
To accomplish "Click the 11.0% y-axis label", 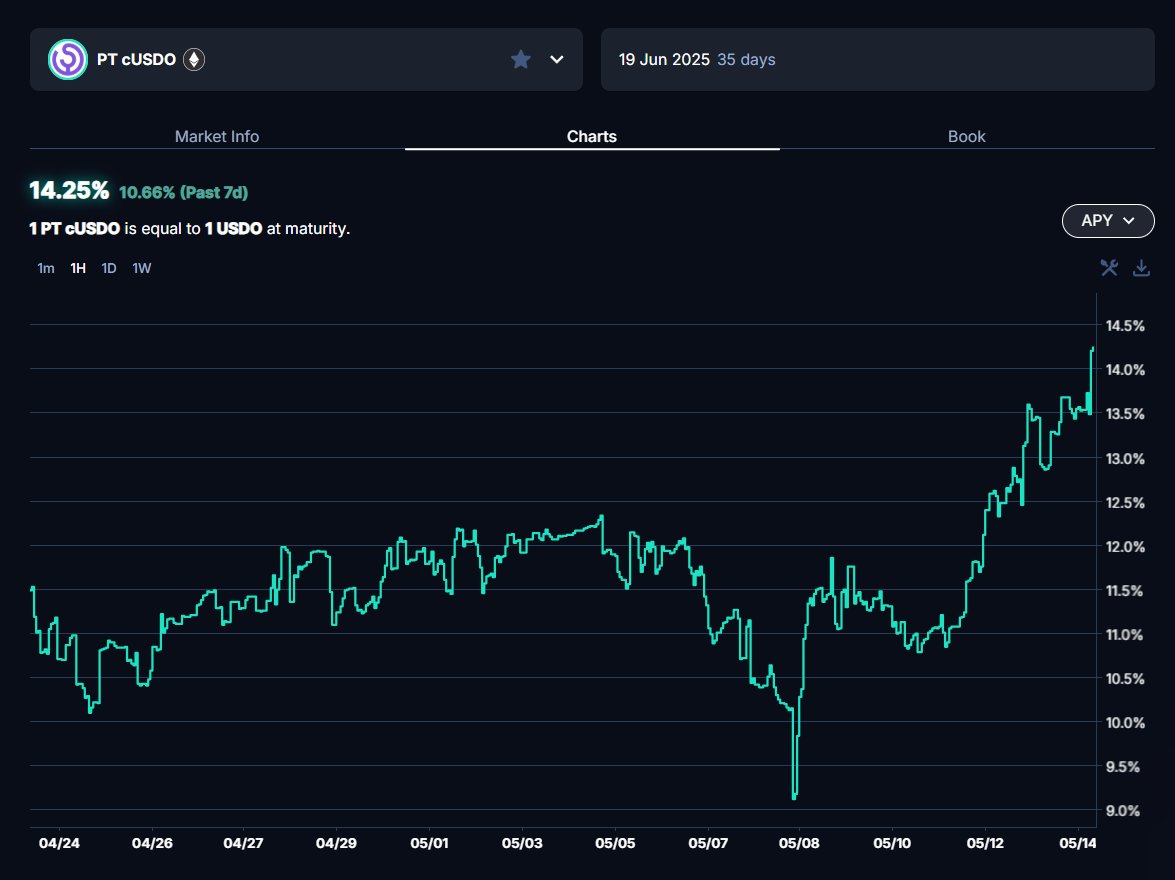I will click(1125, 634).
